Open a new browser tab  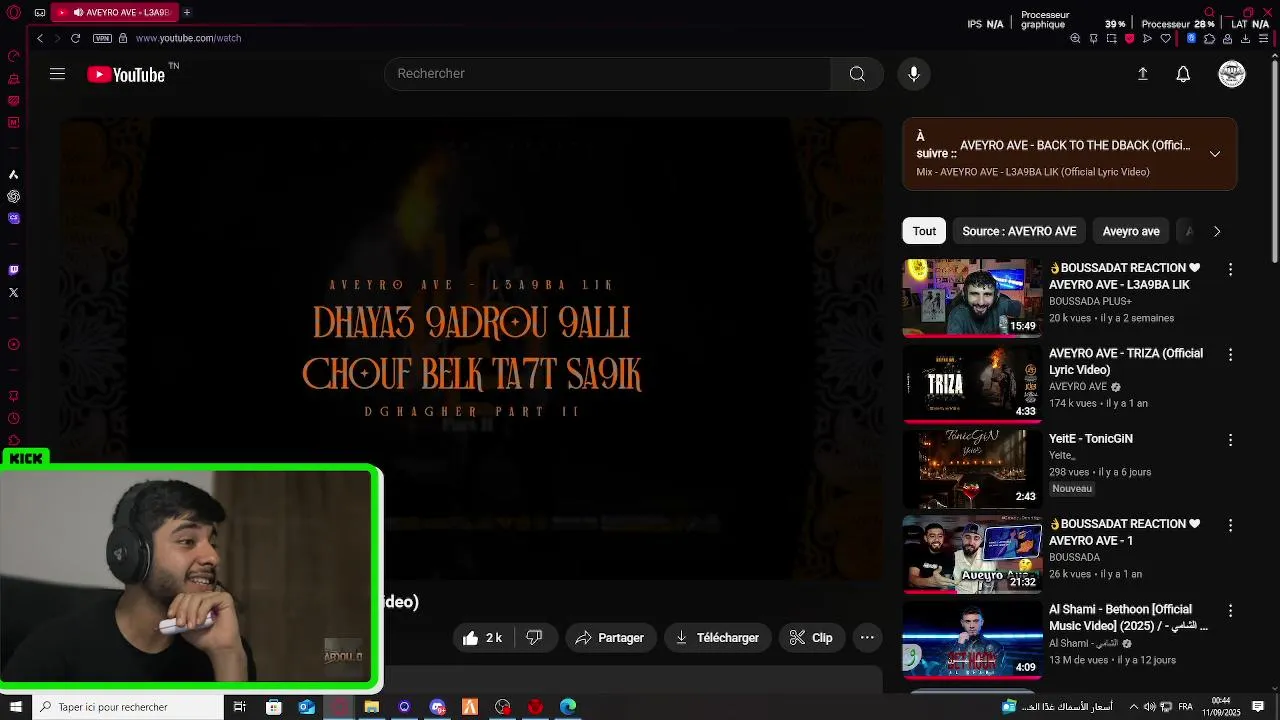(x=186, y=12)
